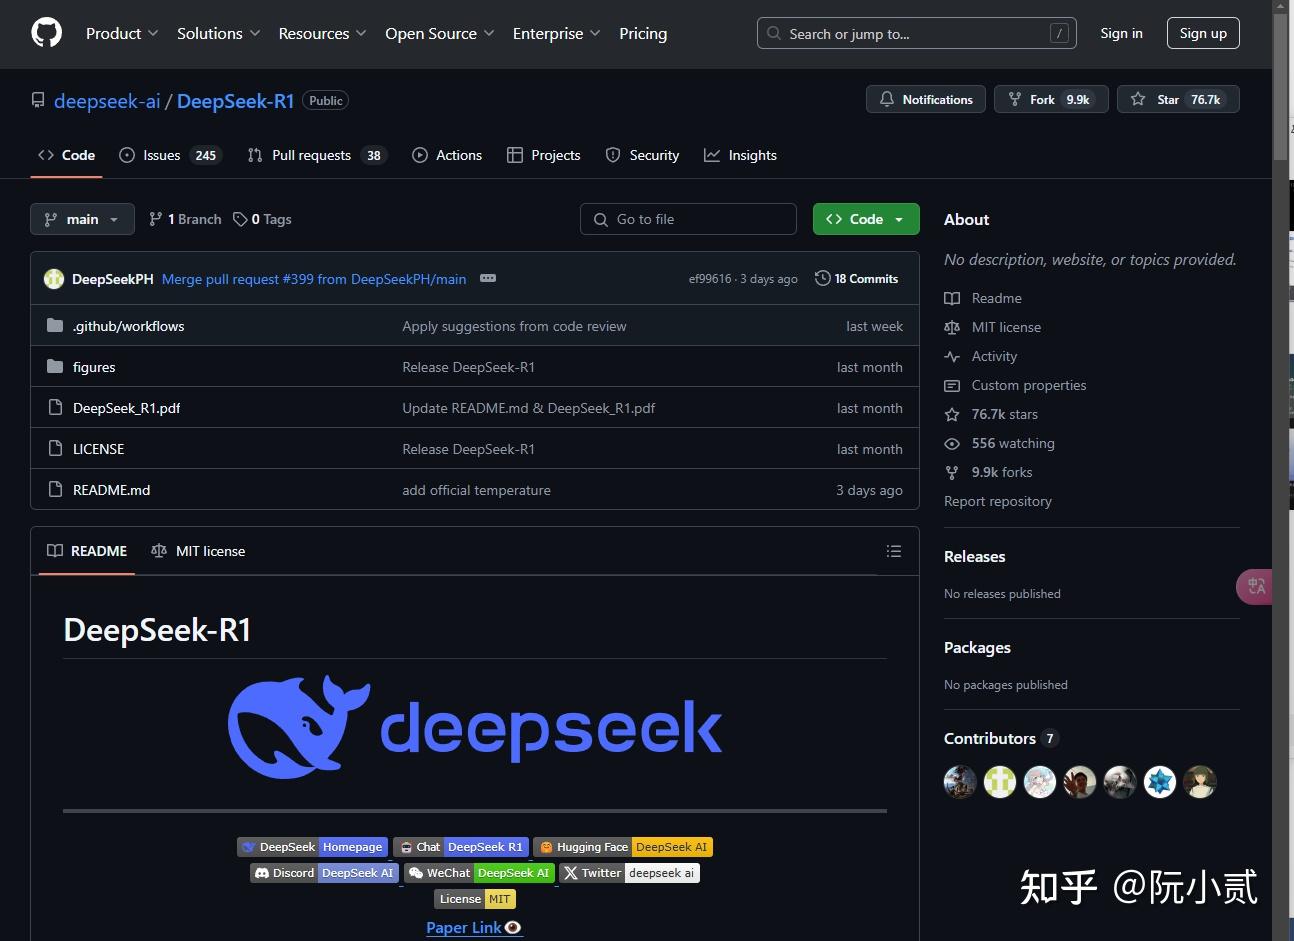Switch to the Pull requests tab
Image resolution: width=1294 pixels, height=941 pixels.
[311, 155]
